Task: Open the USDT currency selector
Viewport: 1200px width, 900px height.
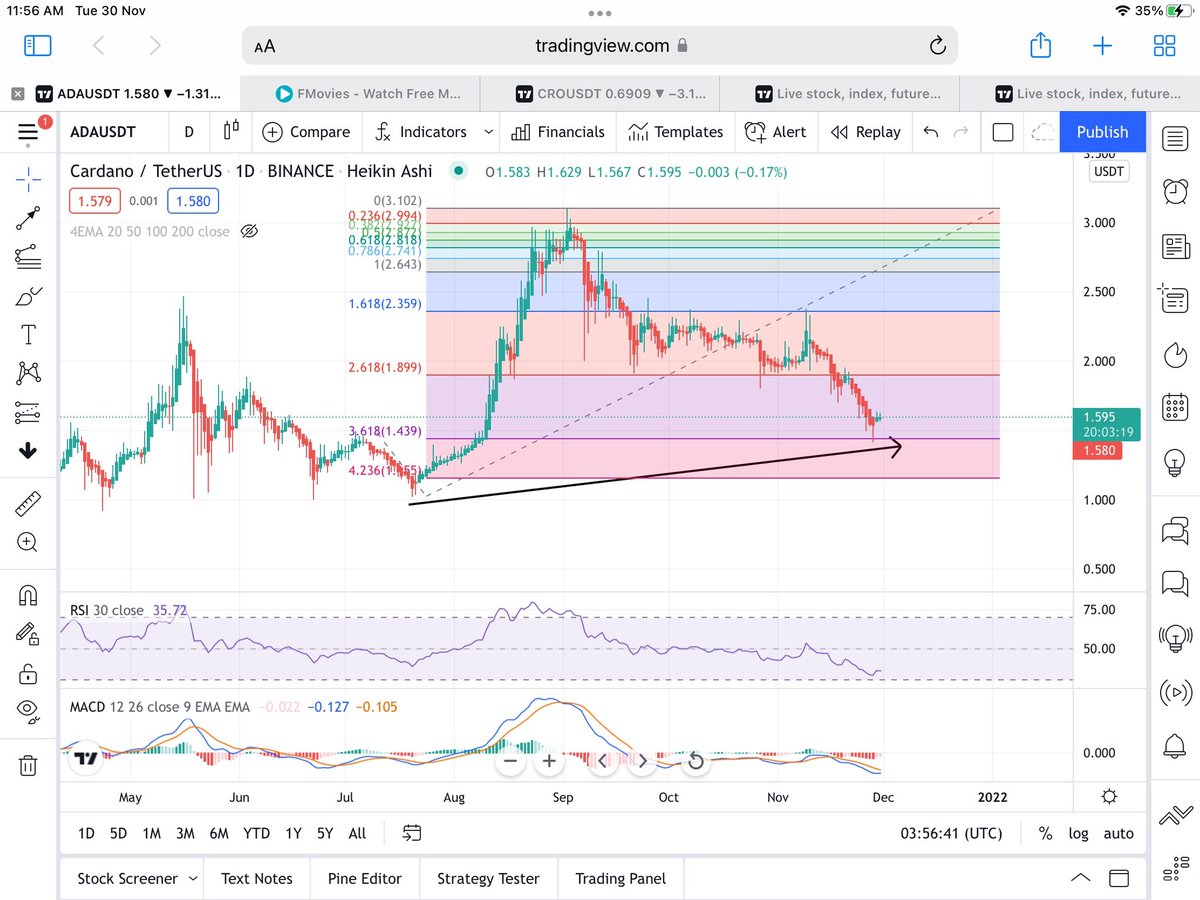Action: click(x=1108, y=171)
